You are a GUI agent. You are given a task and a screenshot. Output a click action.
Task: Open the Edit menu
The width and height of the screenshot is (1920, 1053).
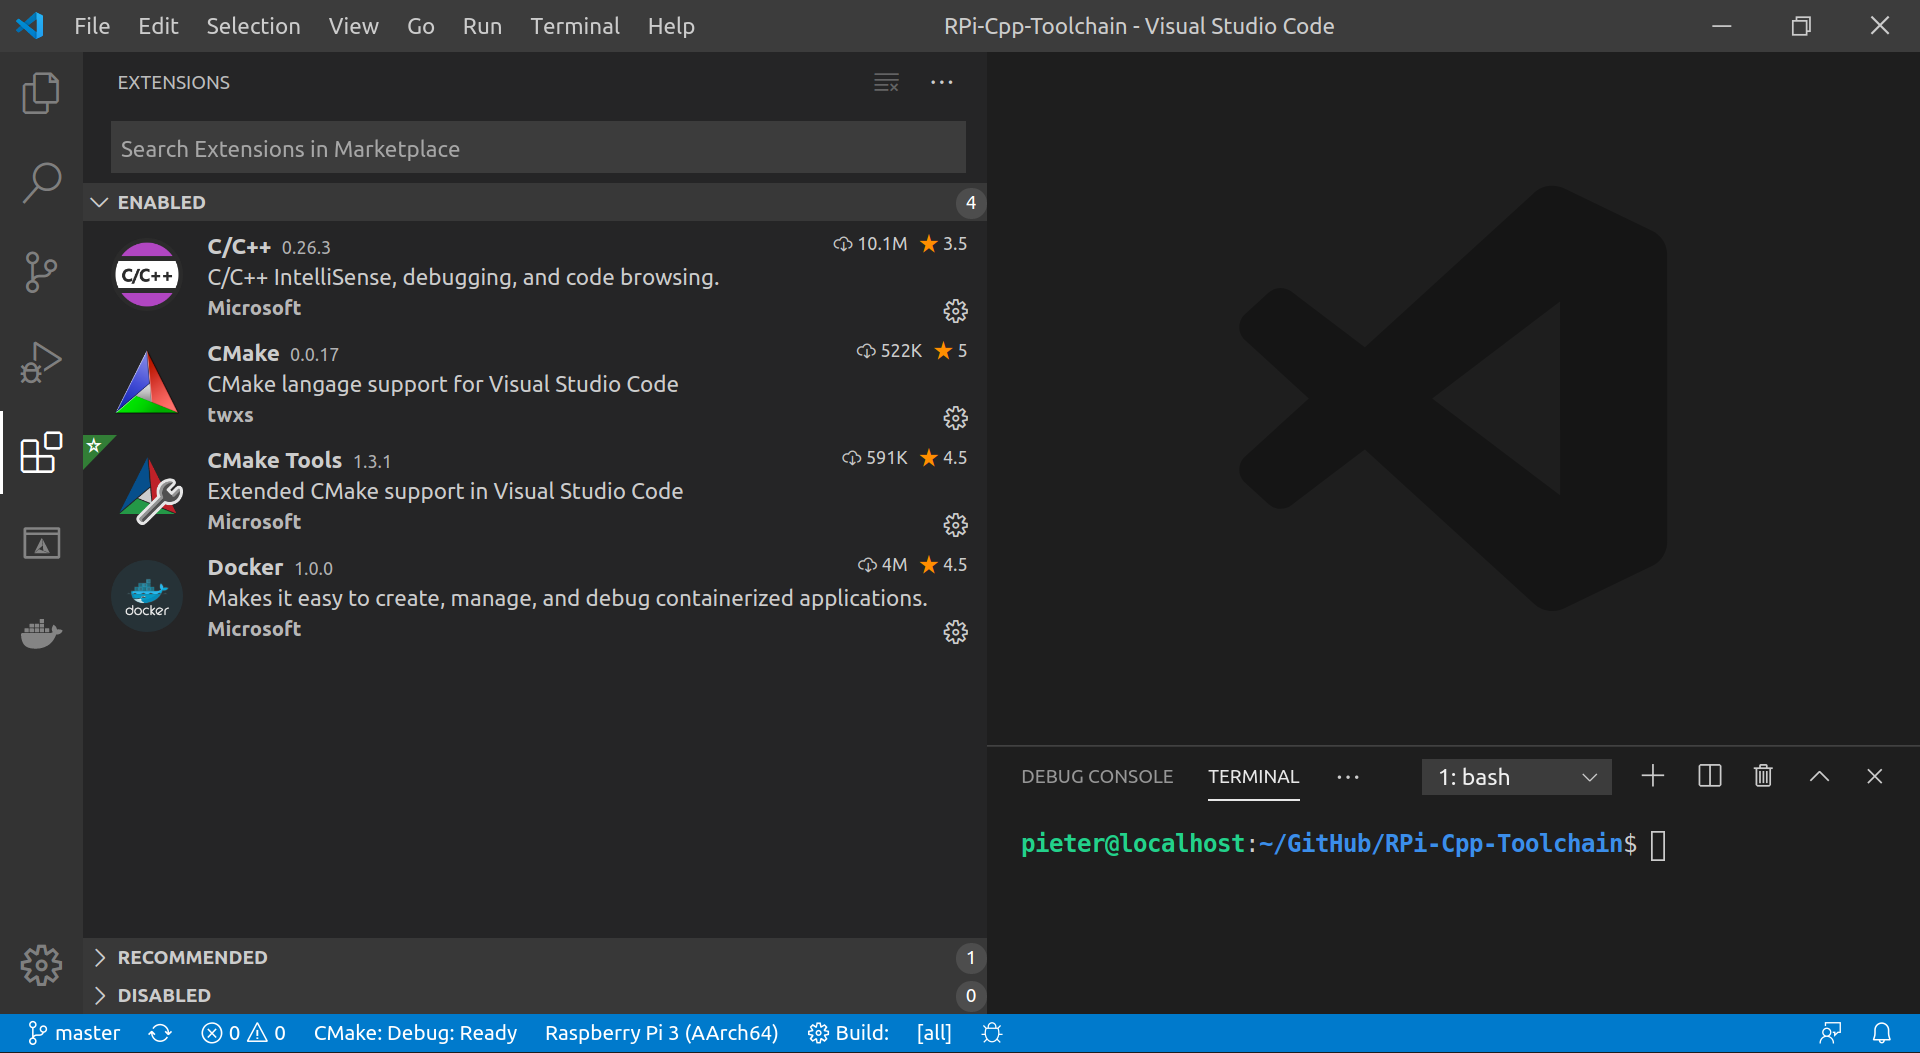click(x=158, y=26)
